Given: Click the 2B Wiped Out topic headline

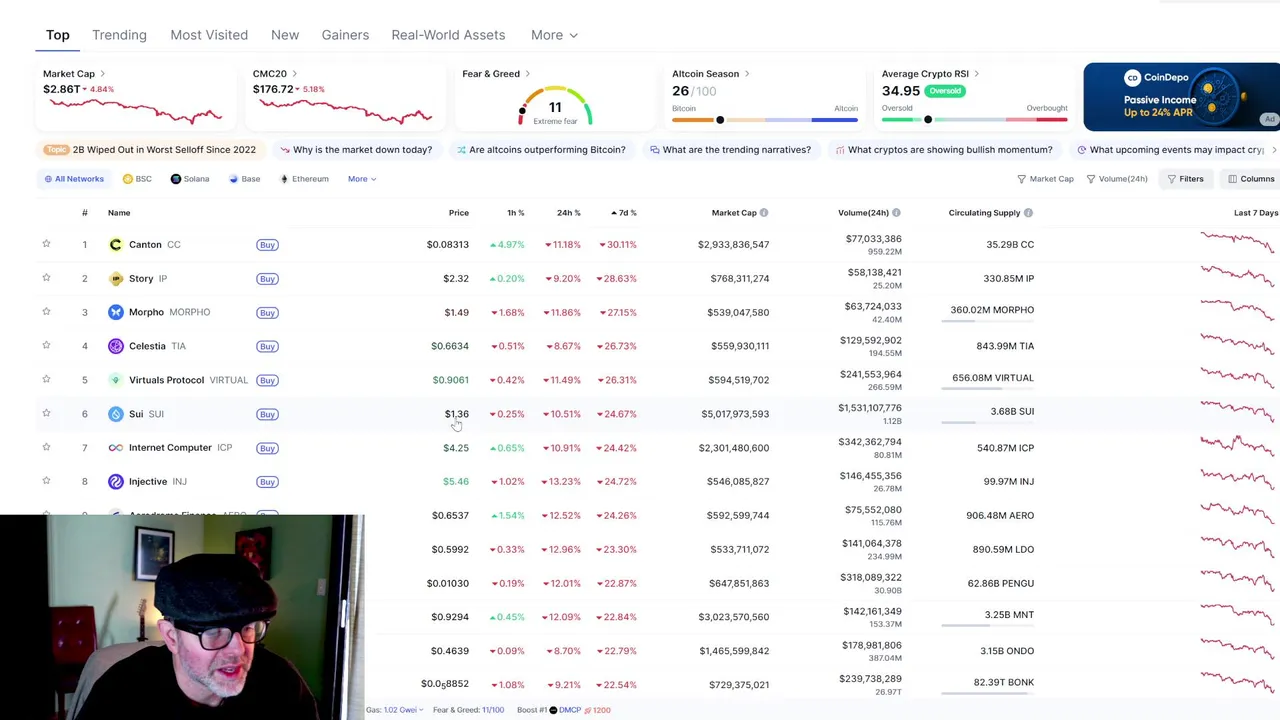Looking at the screenshot, I should (164, 150).
